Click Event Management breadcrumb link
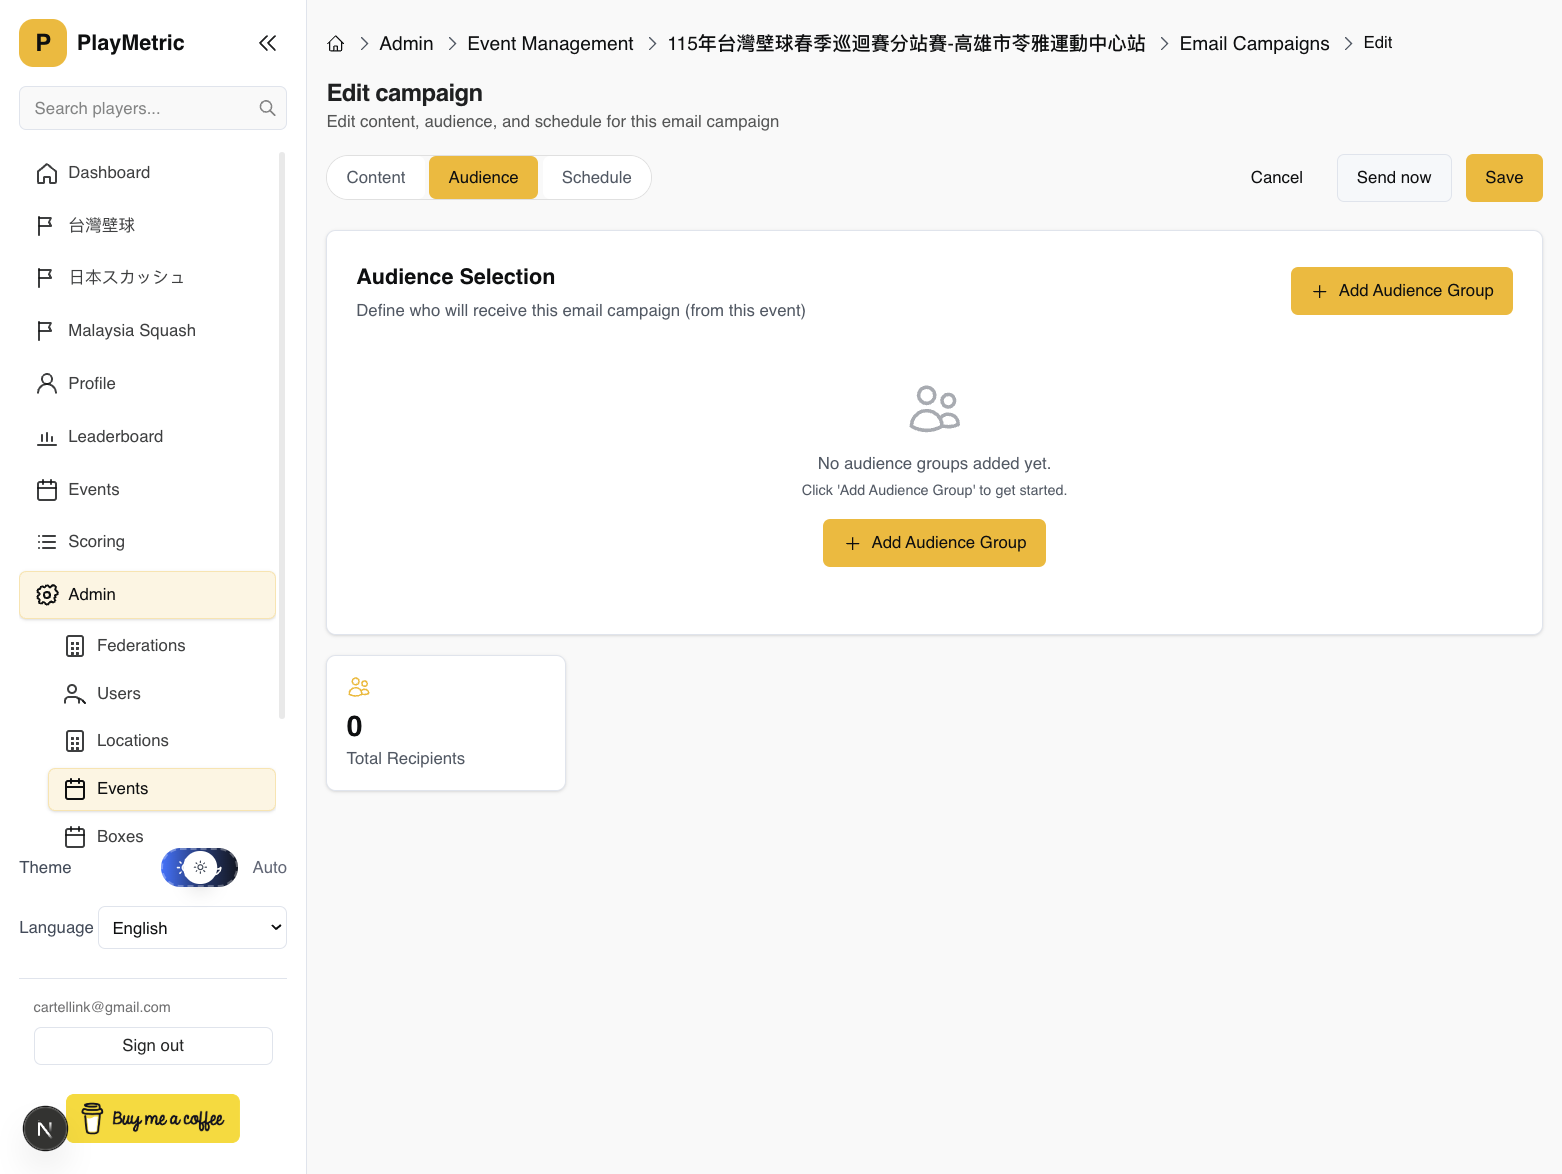The height and width of the screenshot is (1174, 1562). (550, 44)
